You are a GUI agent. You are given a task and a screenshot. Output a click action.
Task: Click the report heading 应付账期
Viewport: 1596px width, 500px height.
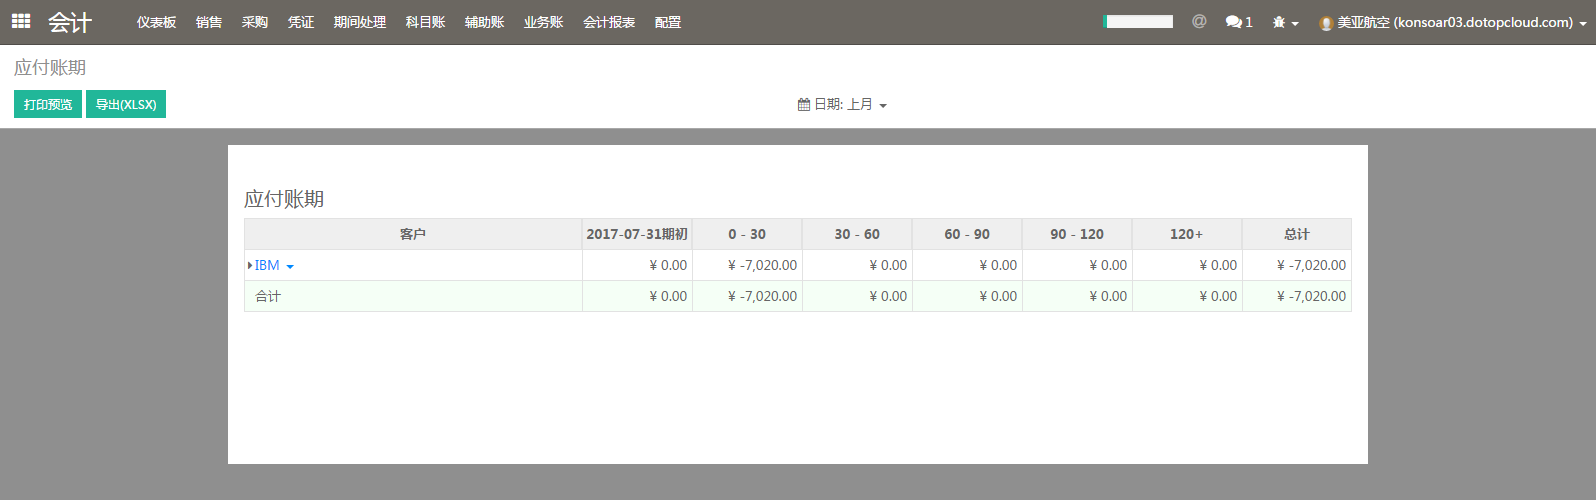tap(284, 199)
